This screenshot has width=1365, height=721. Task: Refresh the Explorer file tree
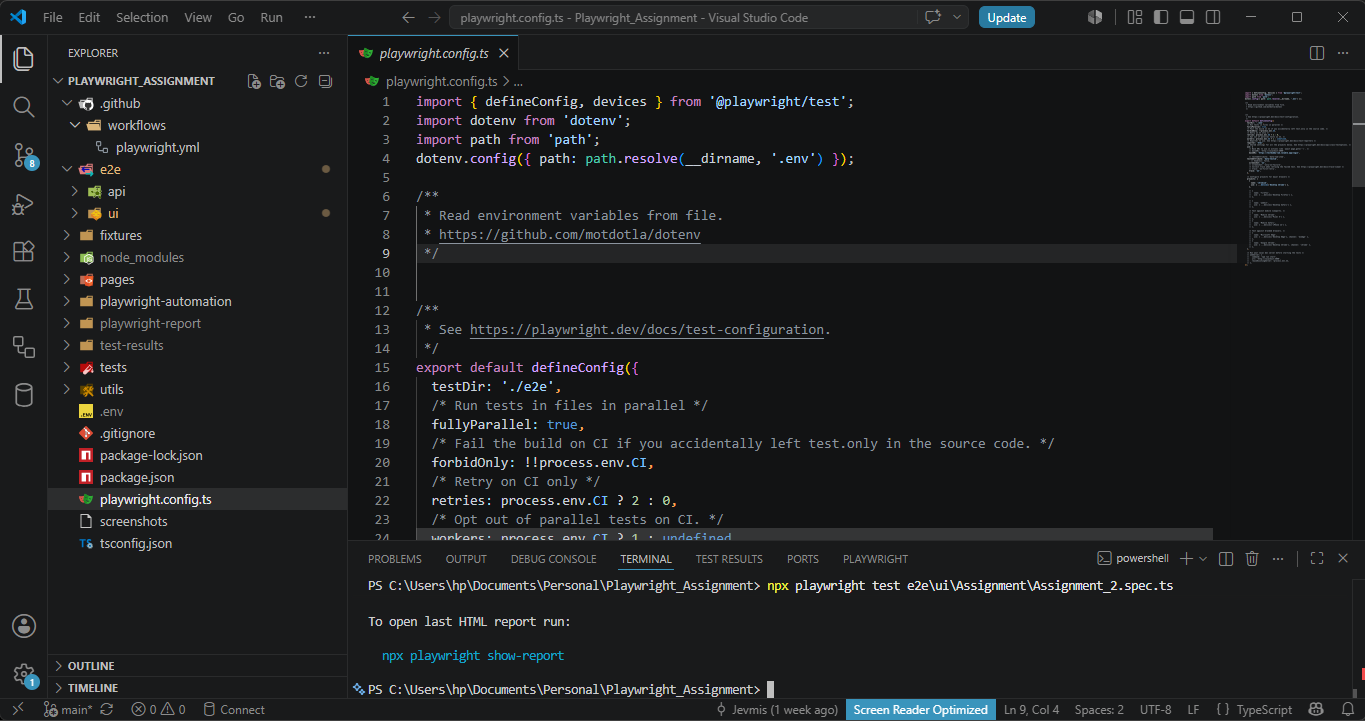click(301, 81)
